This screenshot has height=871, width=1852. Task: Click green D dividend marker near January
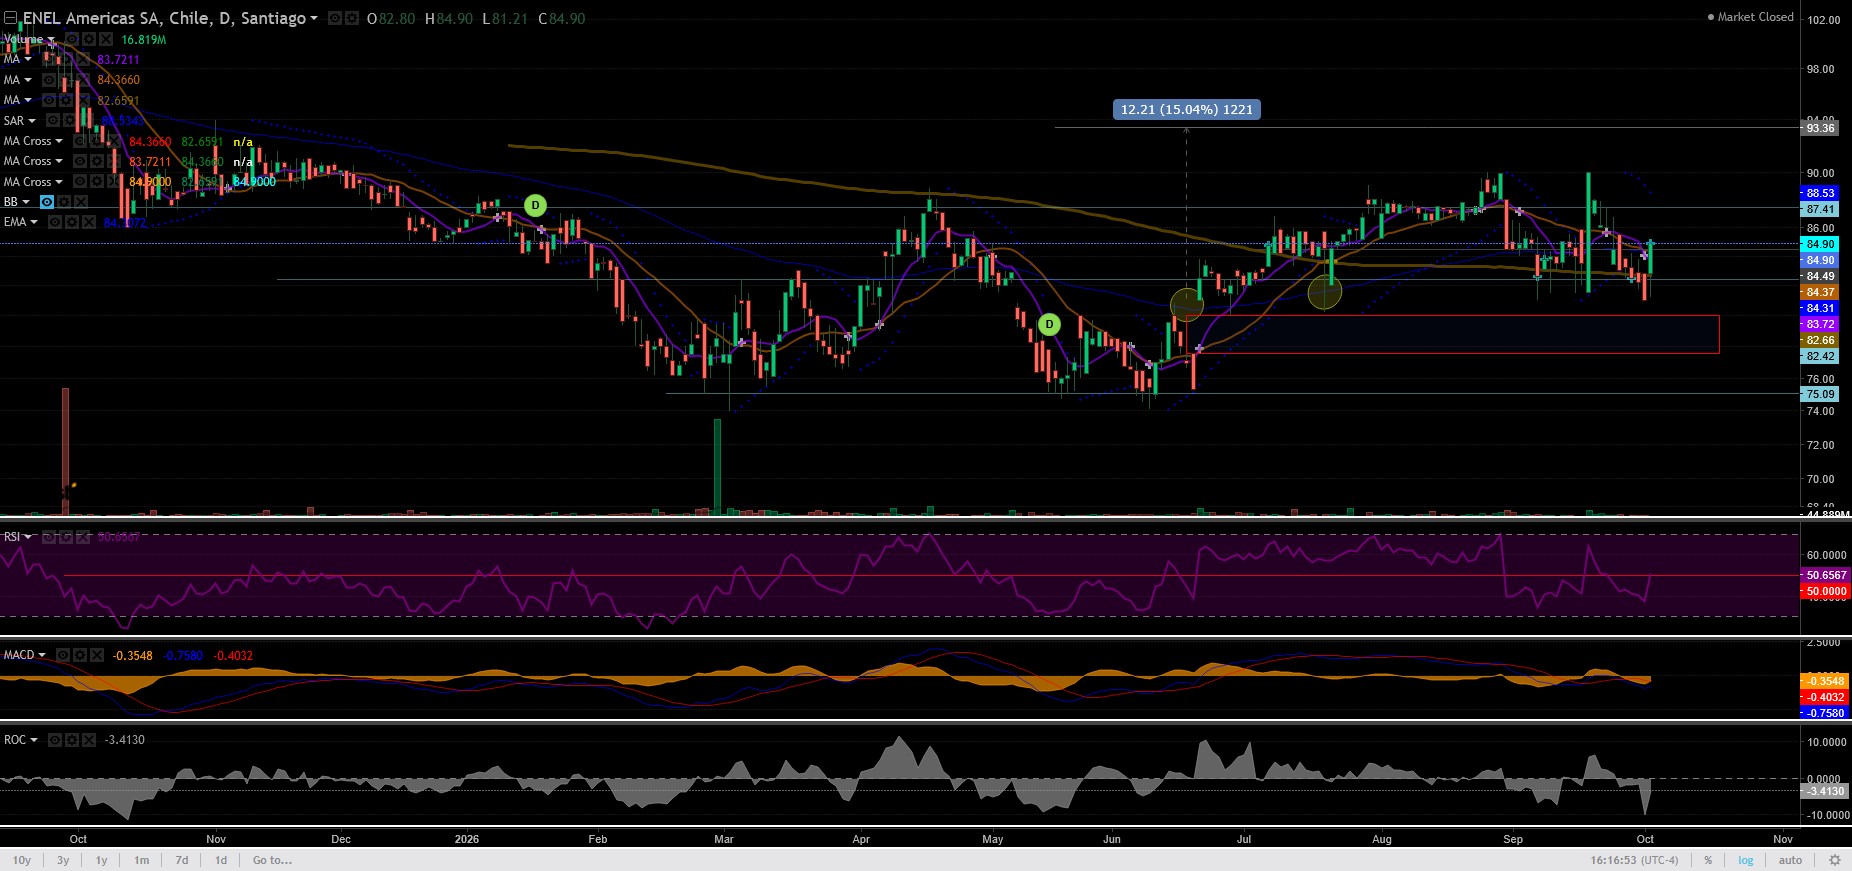click(536, 206)
